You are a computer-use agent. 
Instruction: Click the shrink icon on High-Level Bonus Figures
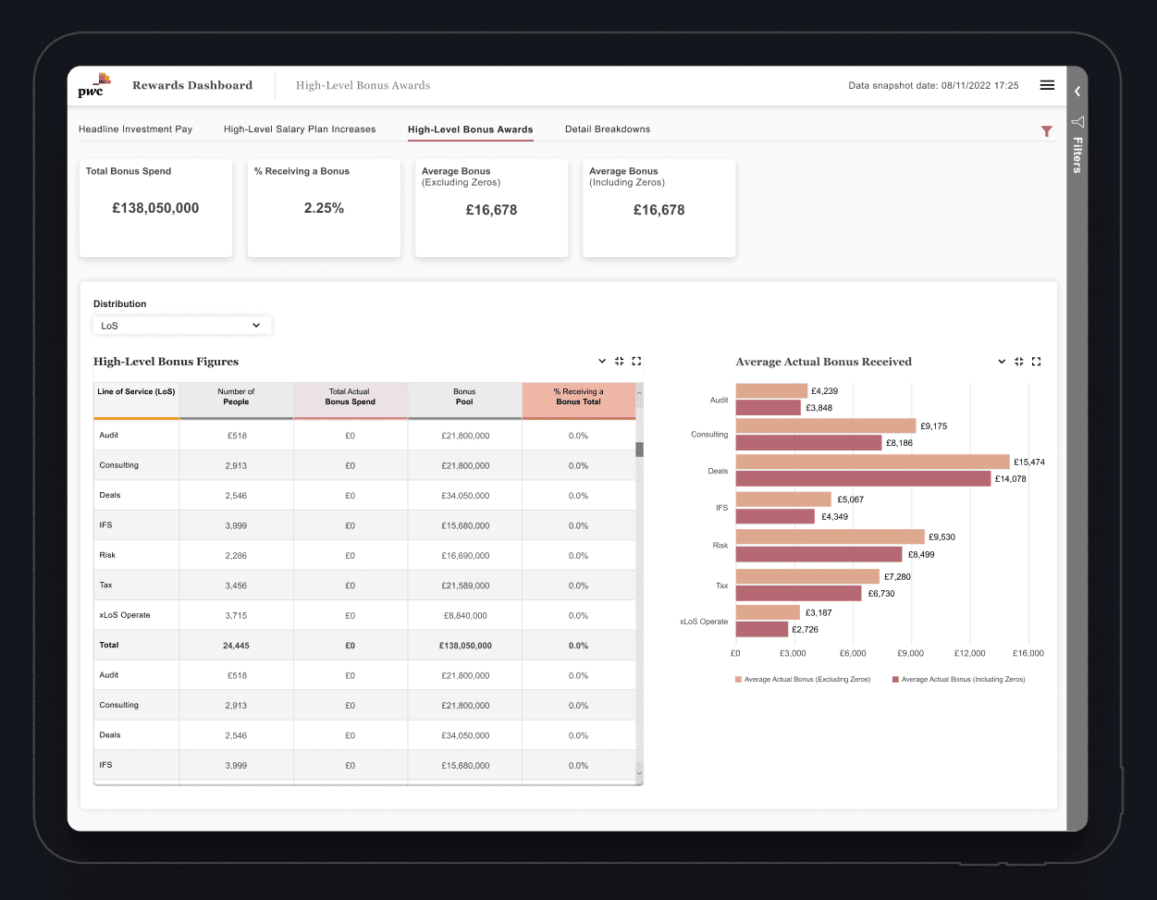[x=619, y=361]
